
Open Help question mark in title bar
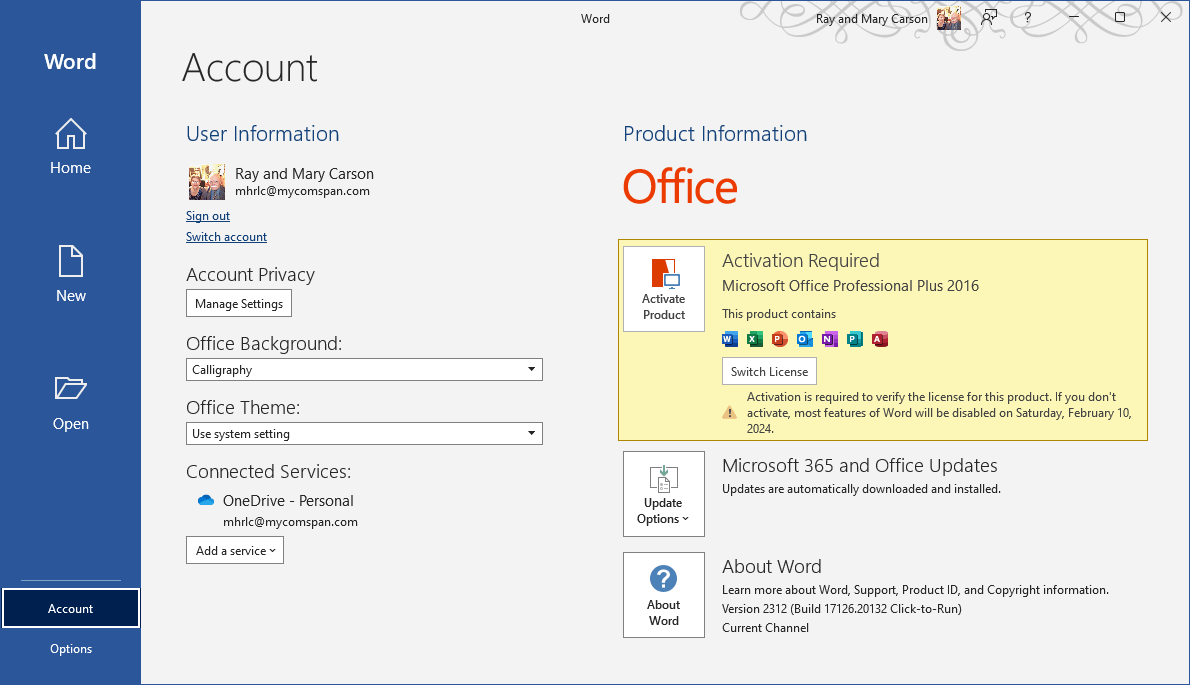coord(1028,17)
